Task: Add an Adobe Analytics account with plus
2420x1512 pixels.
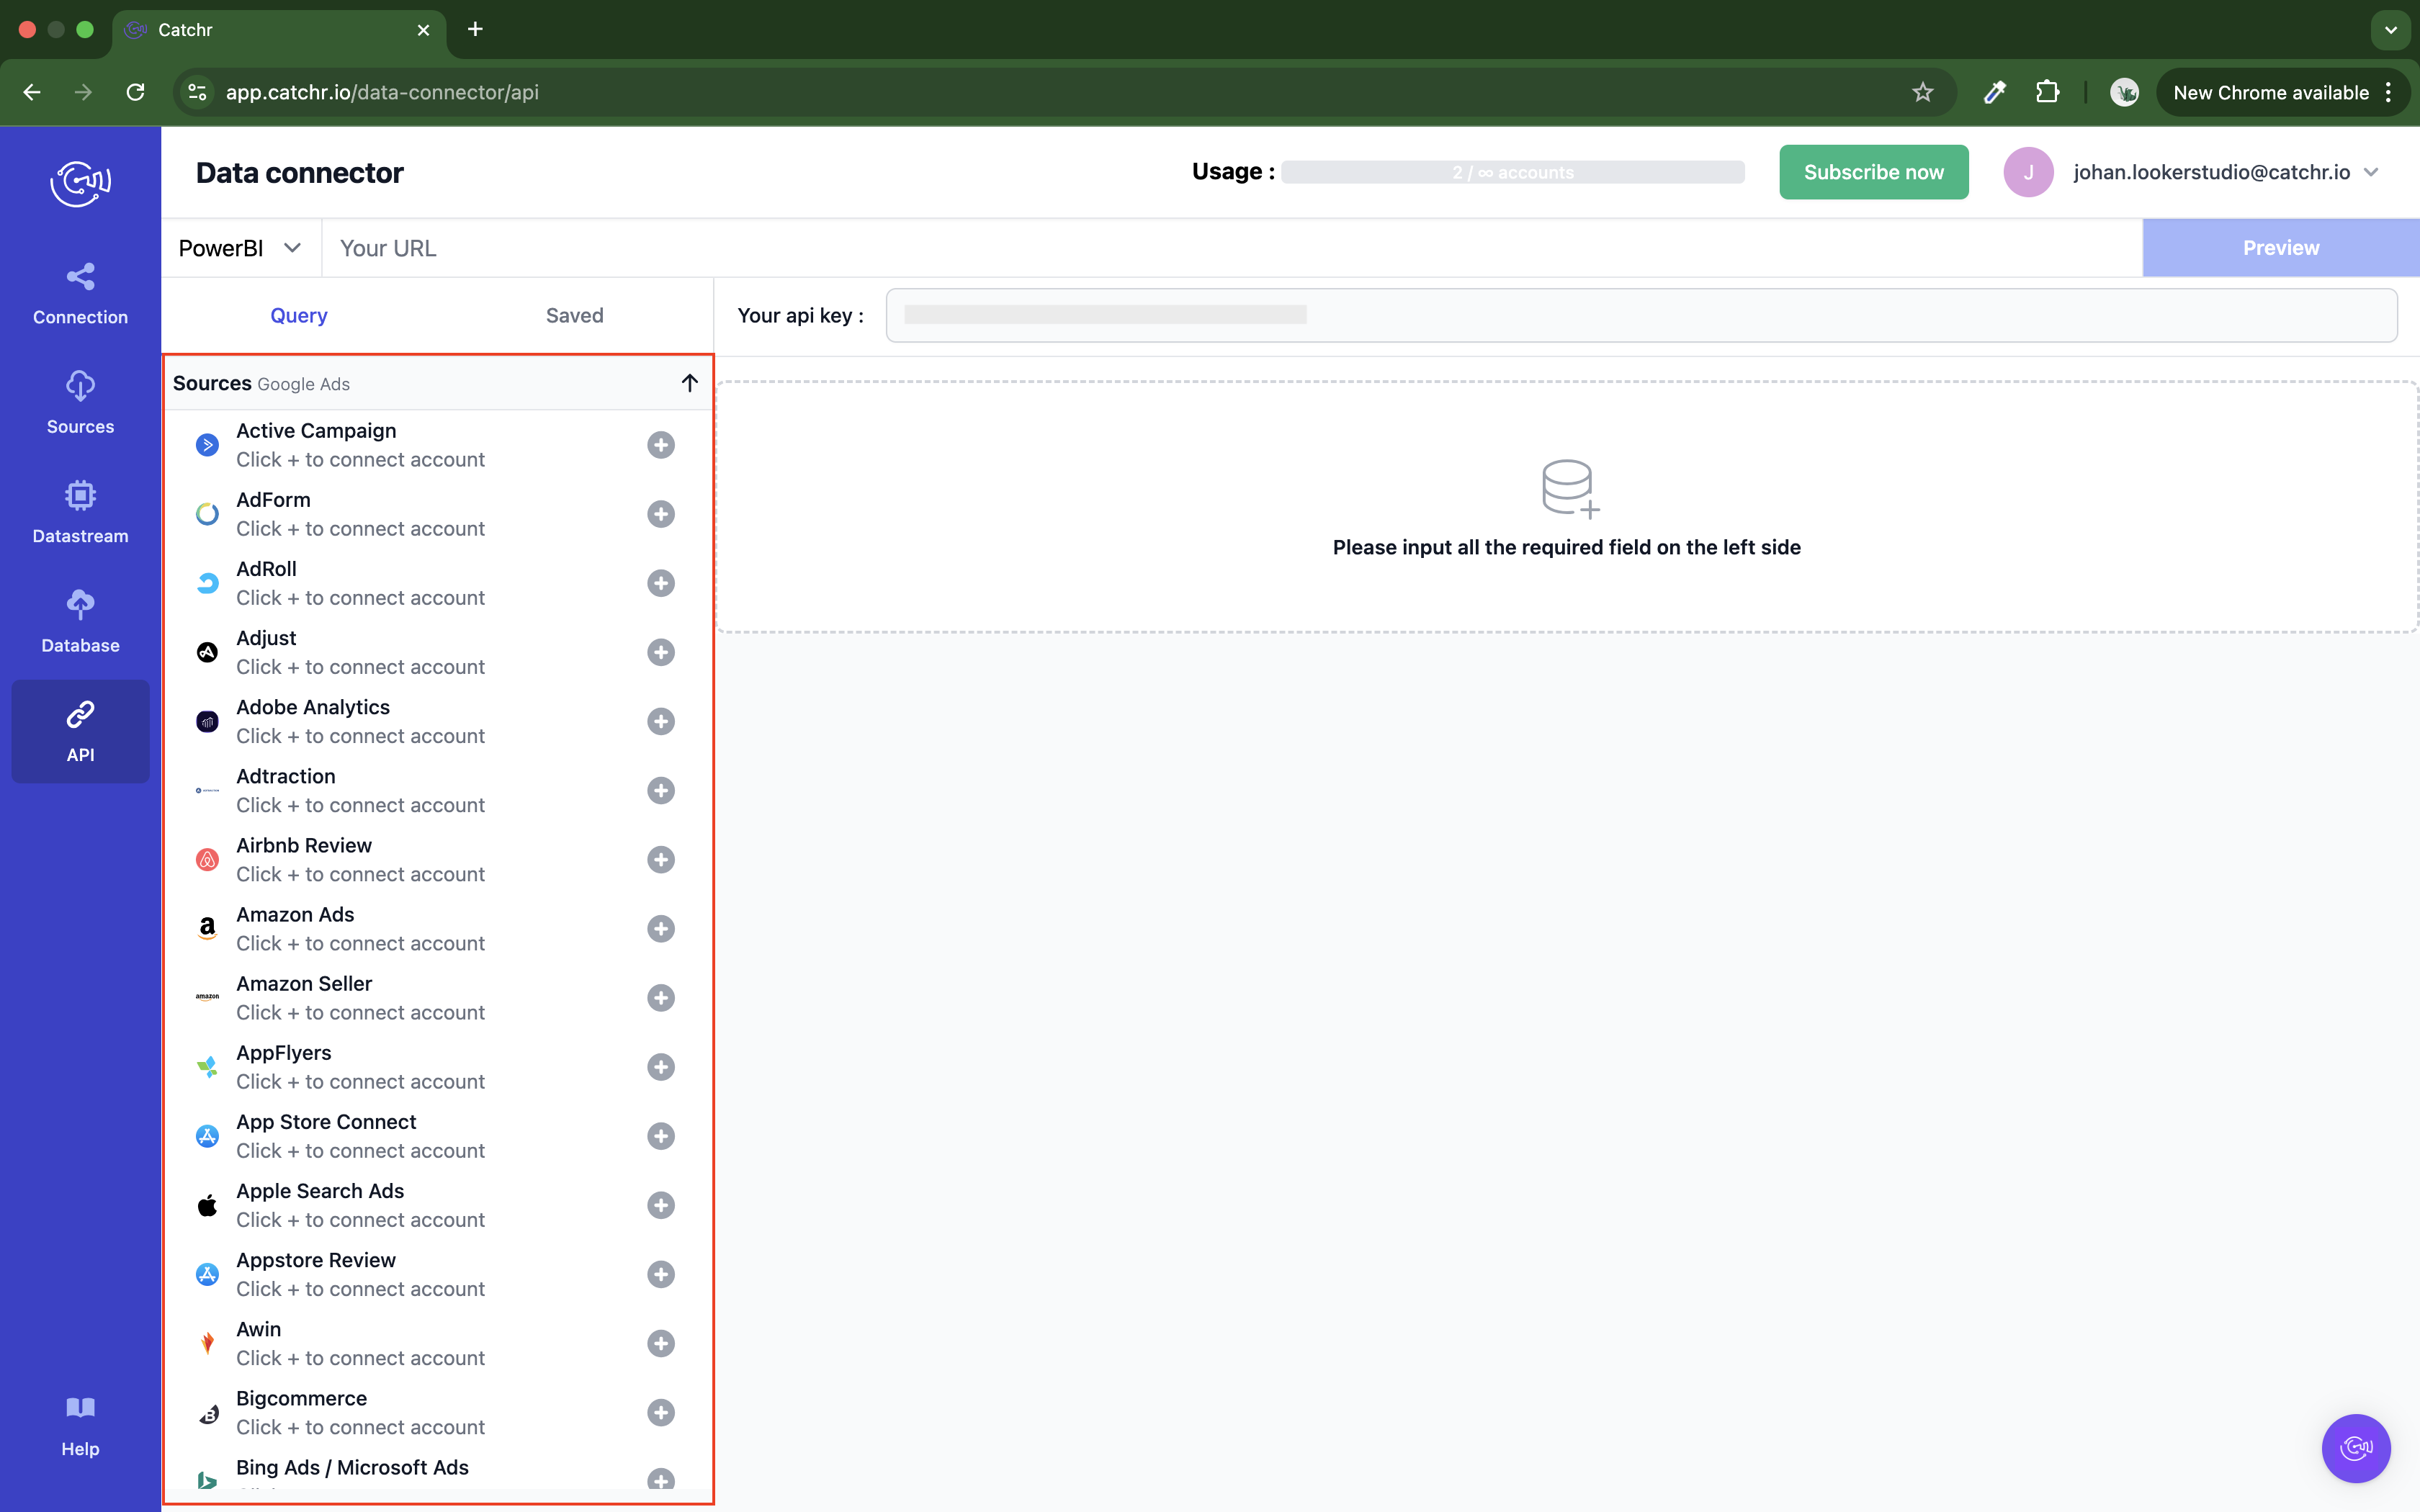Action: pyautogui.click(x=661, y=721)
